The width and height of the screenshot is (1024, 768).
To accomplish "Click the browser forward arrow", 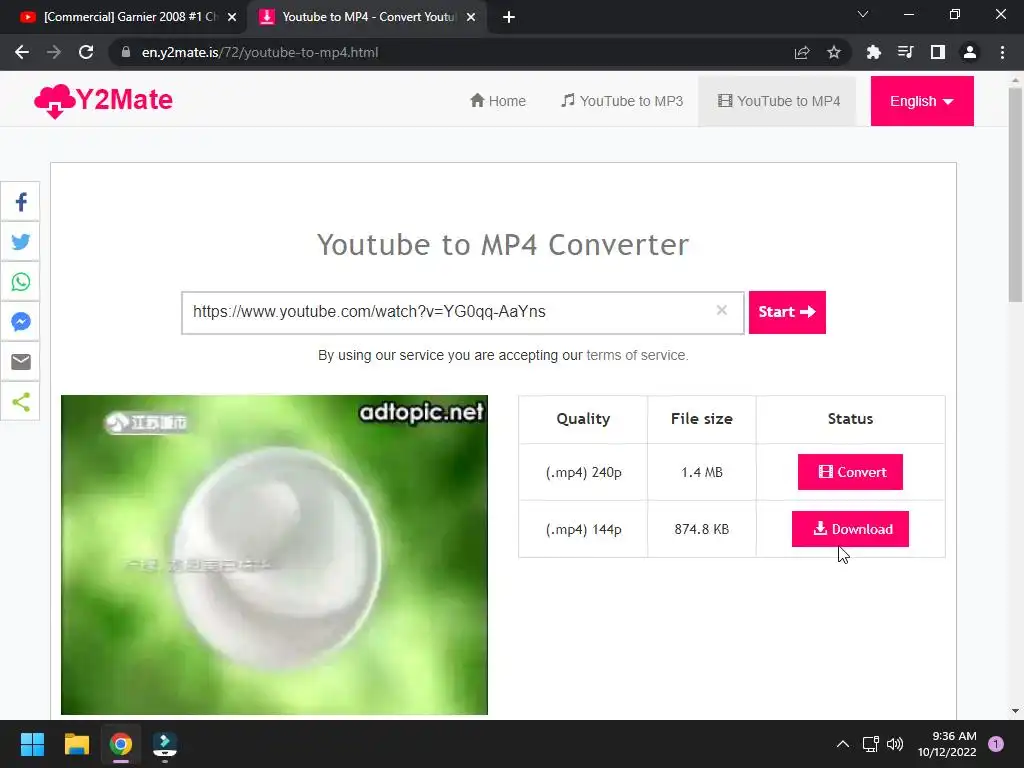I will (x=54, y=52).
